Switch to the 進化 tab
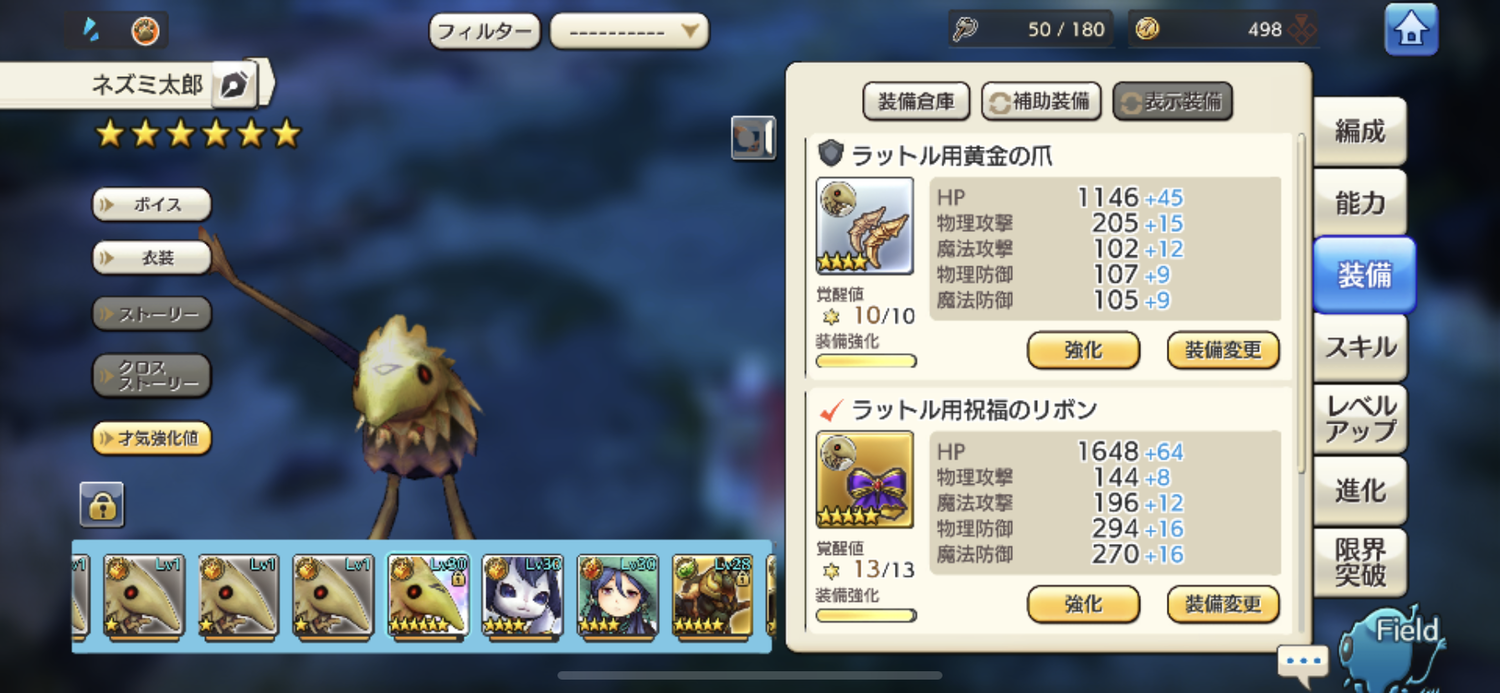Screen dimensions: 1500x693 tap(1360, 491)
